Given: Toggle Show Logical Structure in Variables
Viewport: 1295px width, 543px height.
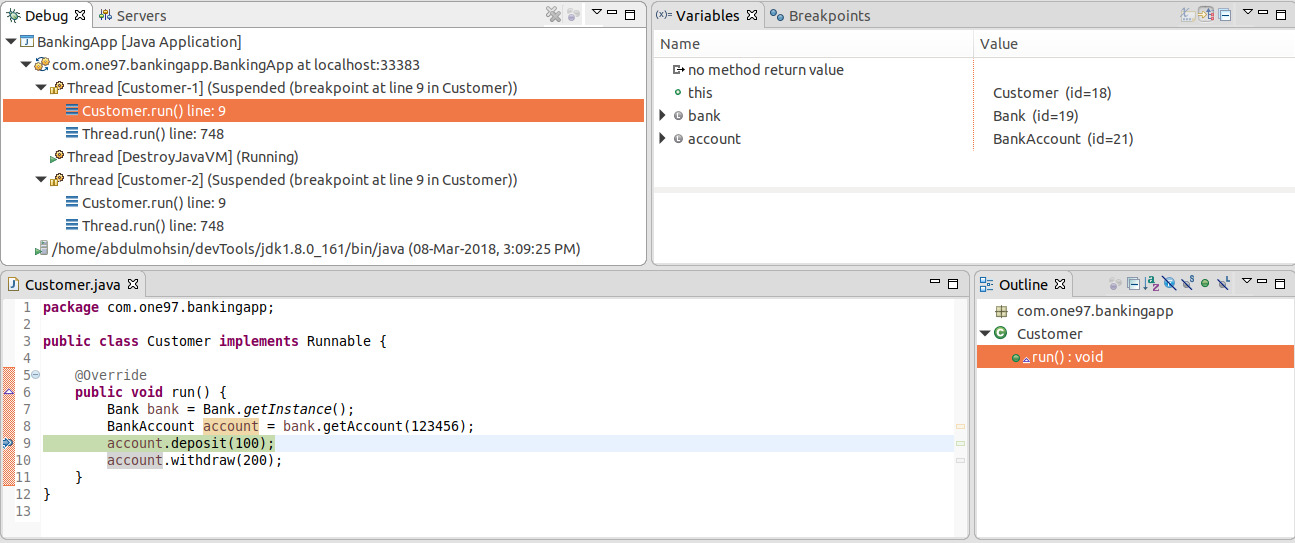Looking at the screenshot, I should (x=1206, y=15).
